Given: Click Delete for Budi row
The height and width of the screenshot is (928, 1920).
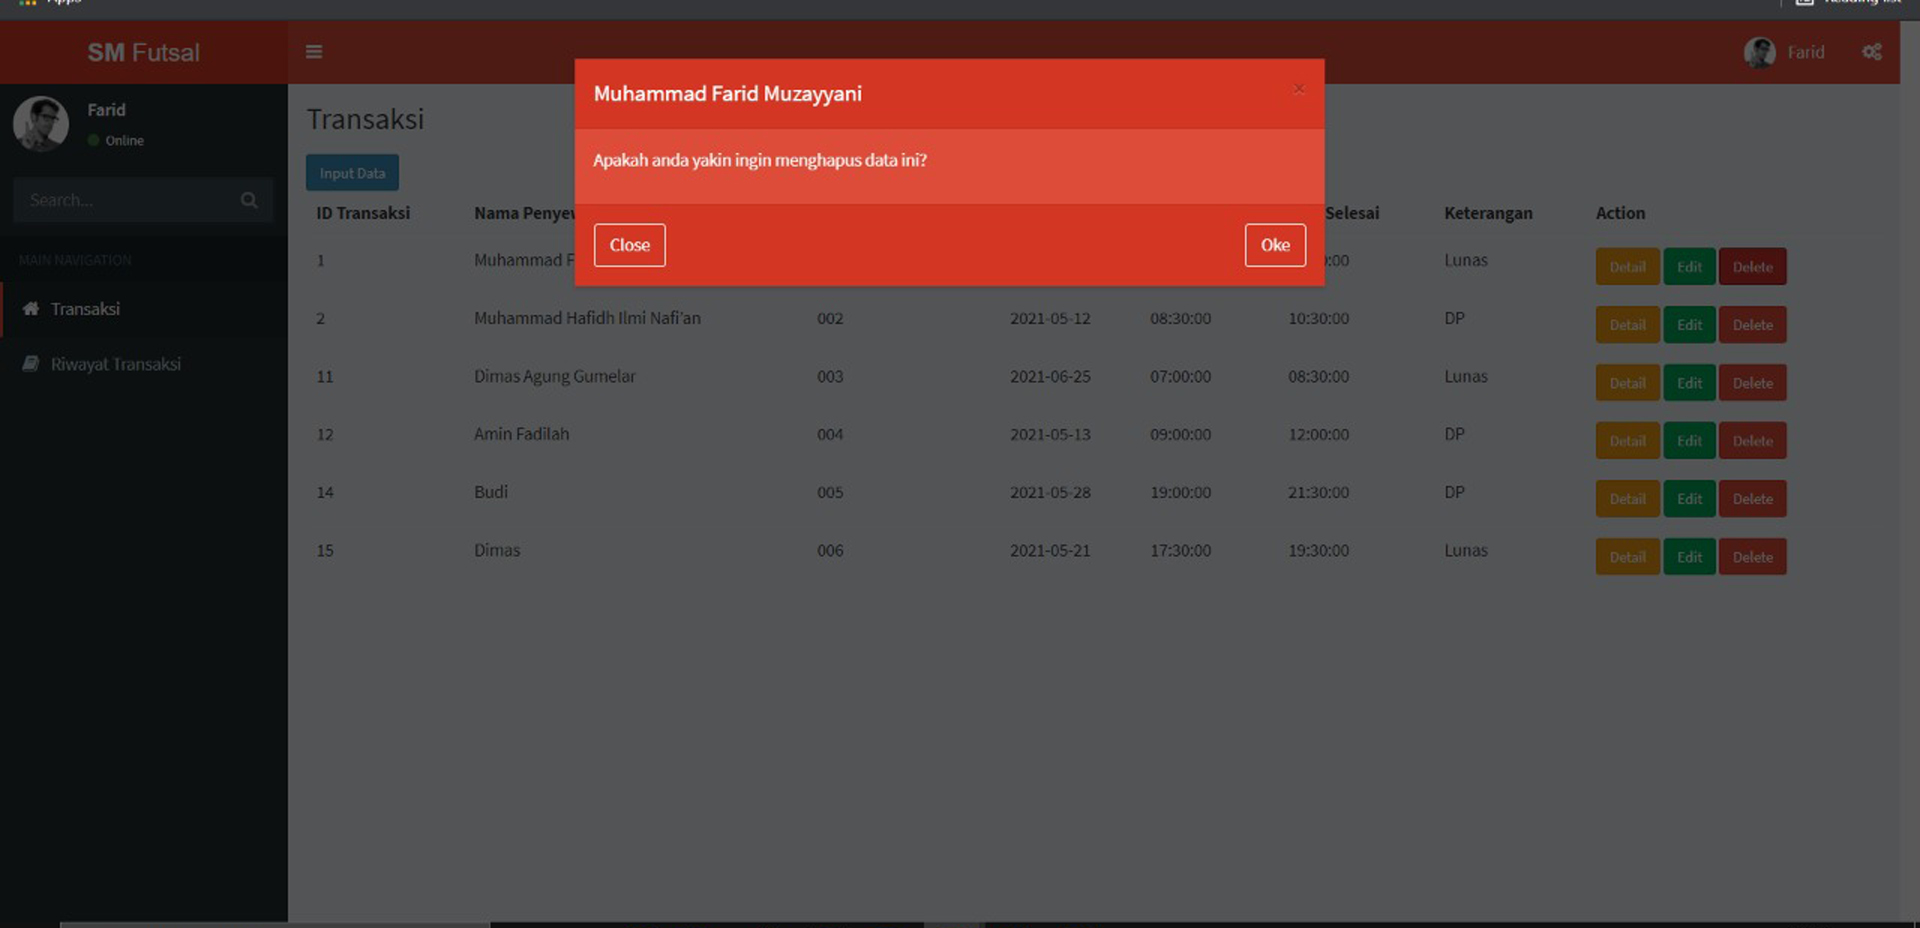Looking at the screenshot, I should point(1752,499).
